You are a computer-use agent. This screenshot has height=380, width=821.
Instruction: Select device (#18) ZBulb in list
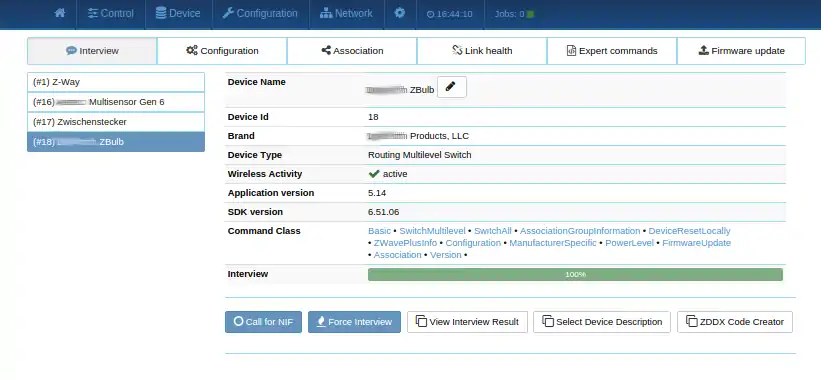(116, 142)
